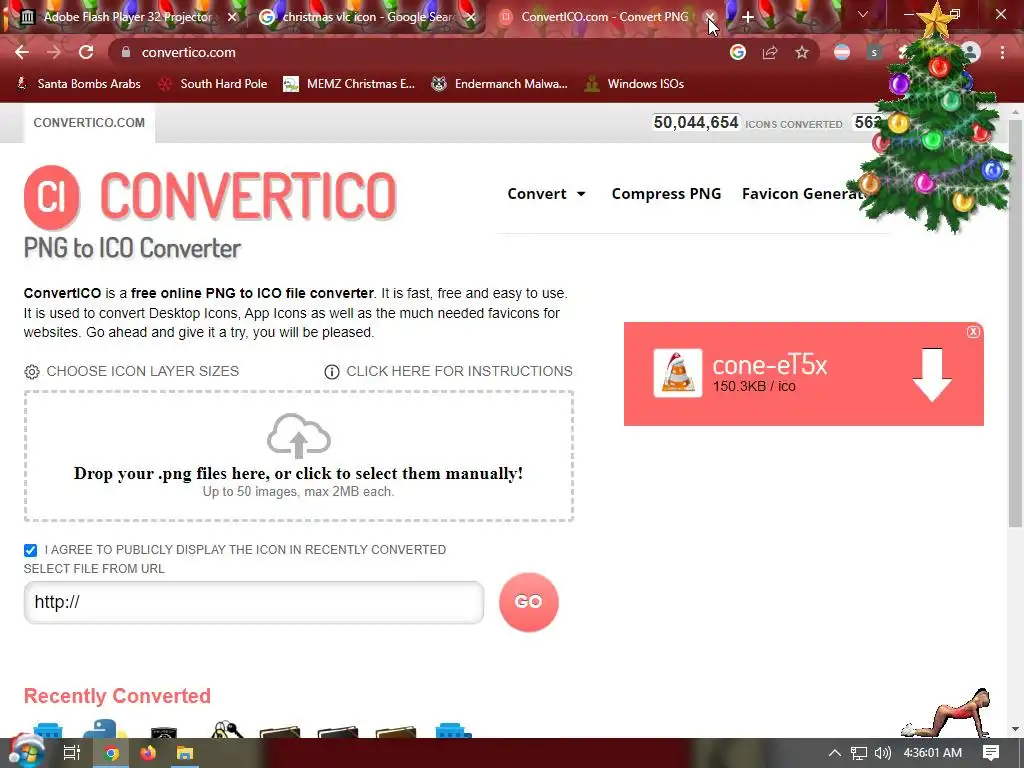Open the Favicon Generator menu item
The image size is (1024, 768).
click(805, 194)
